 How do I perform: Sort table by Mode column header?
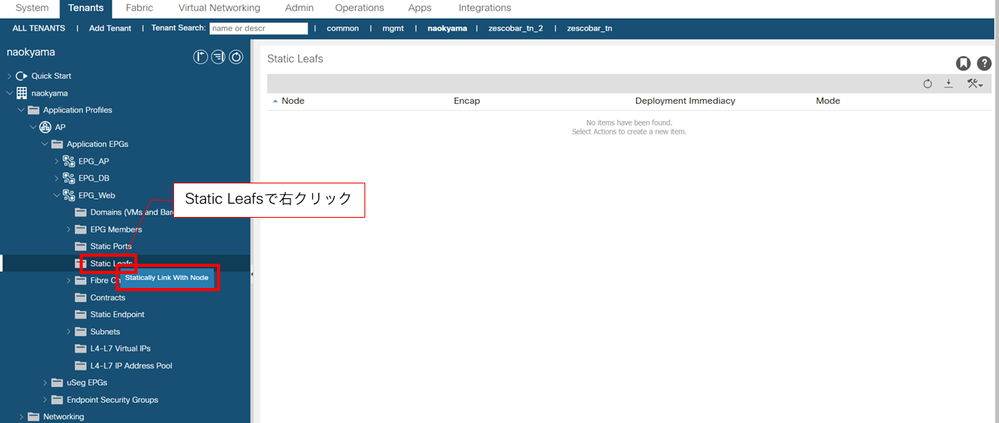[828, 101]
